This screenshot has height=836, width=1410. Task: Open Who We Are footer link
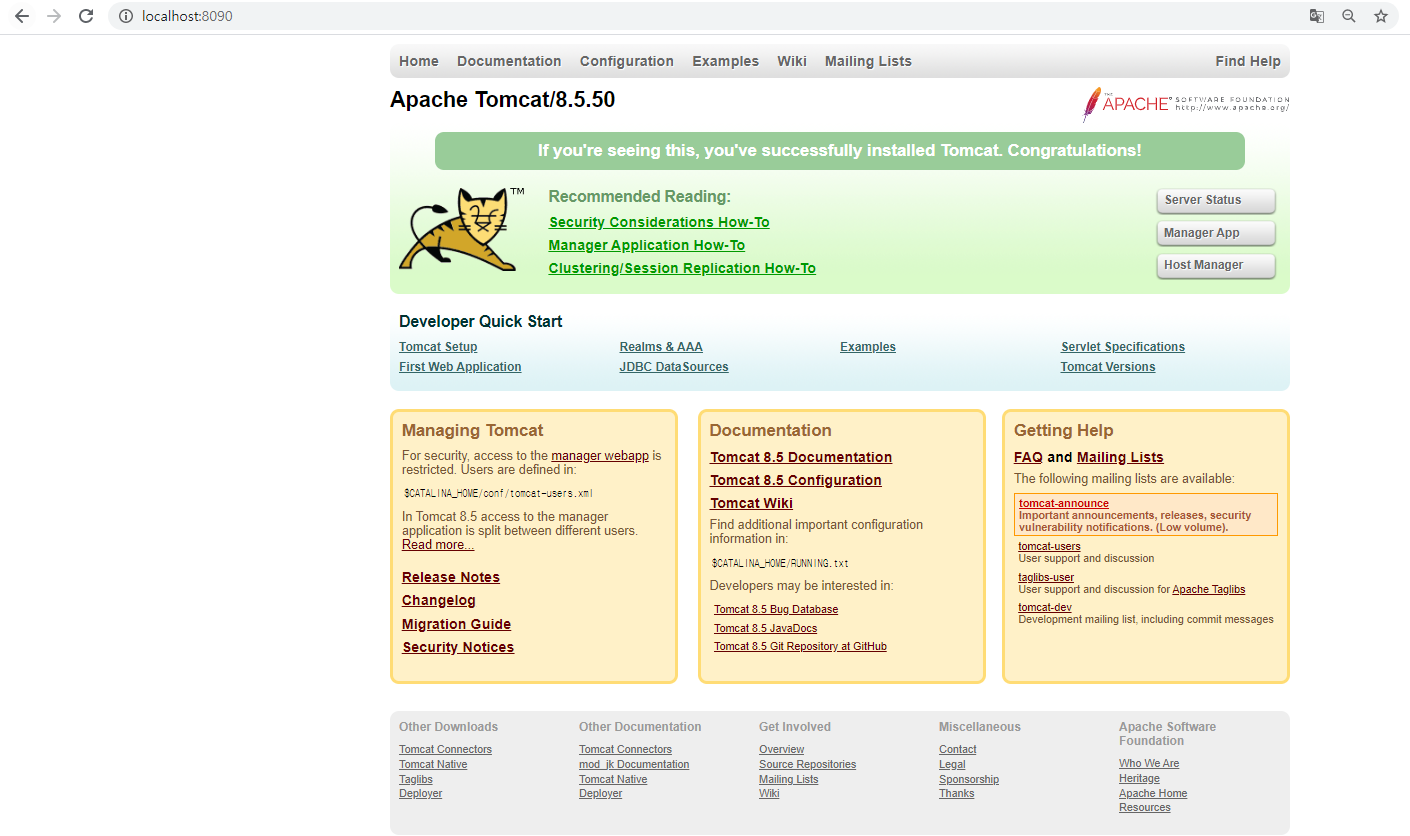1149,764
